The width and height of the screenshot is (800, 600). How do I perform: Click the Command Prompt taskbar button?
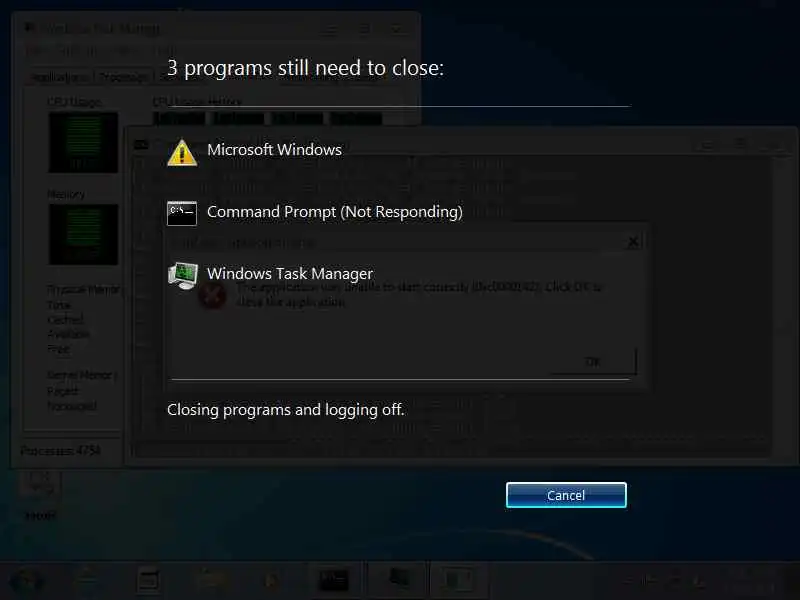pyautogui.click(x=334, y=581)
